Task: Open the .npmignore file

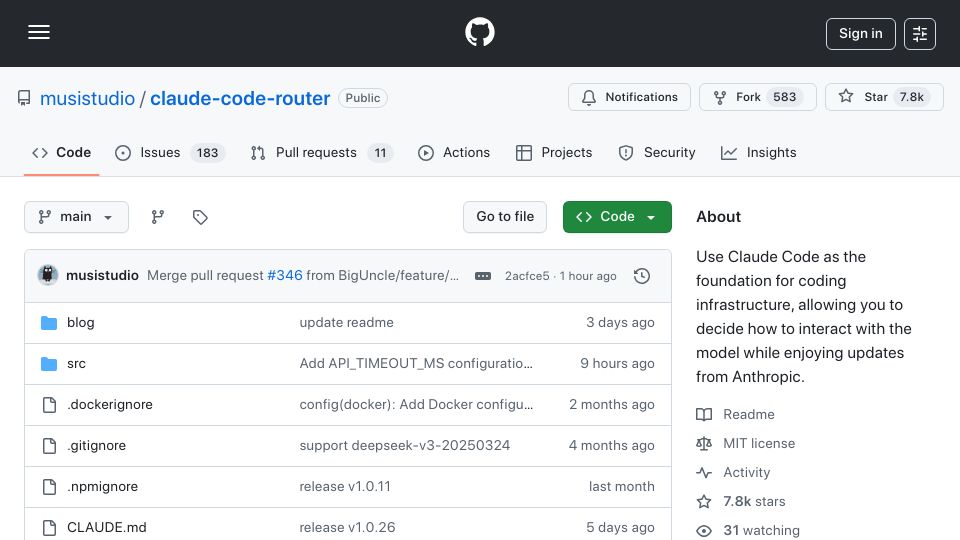Action: pos(102,487)
